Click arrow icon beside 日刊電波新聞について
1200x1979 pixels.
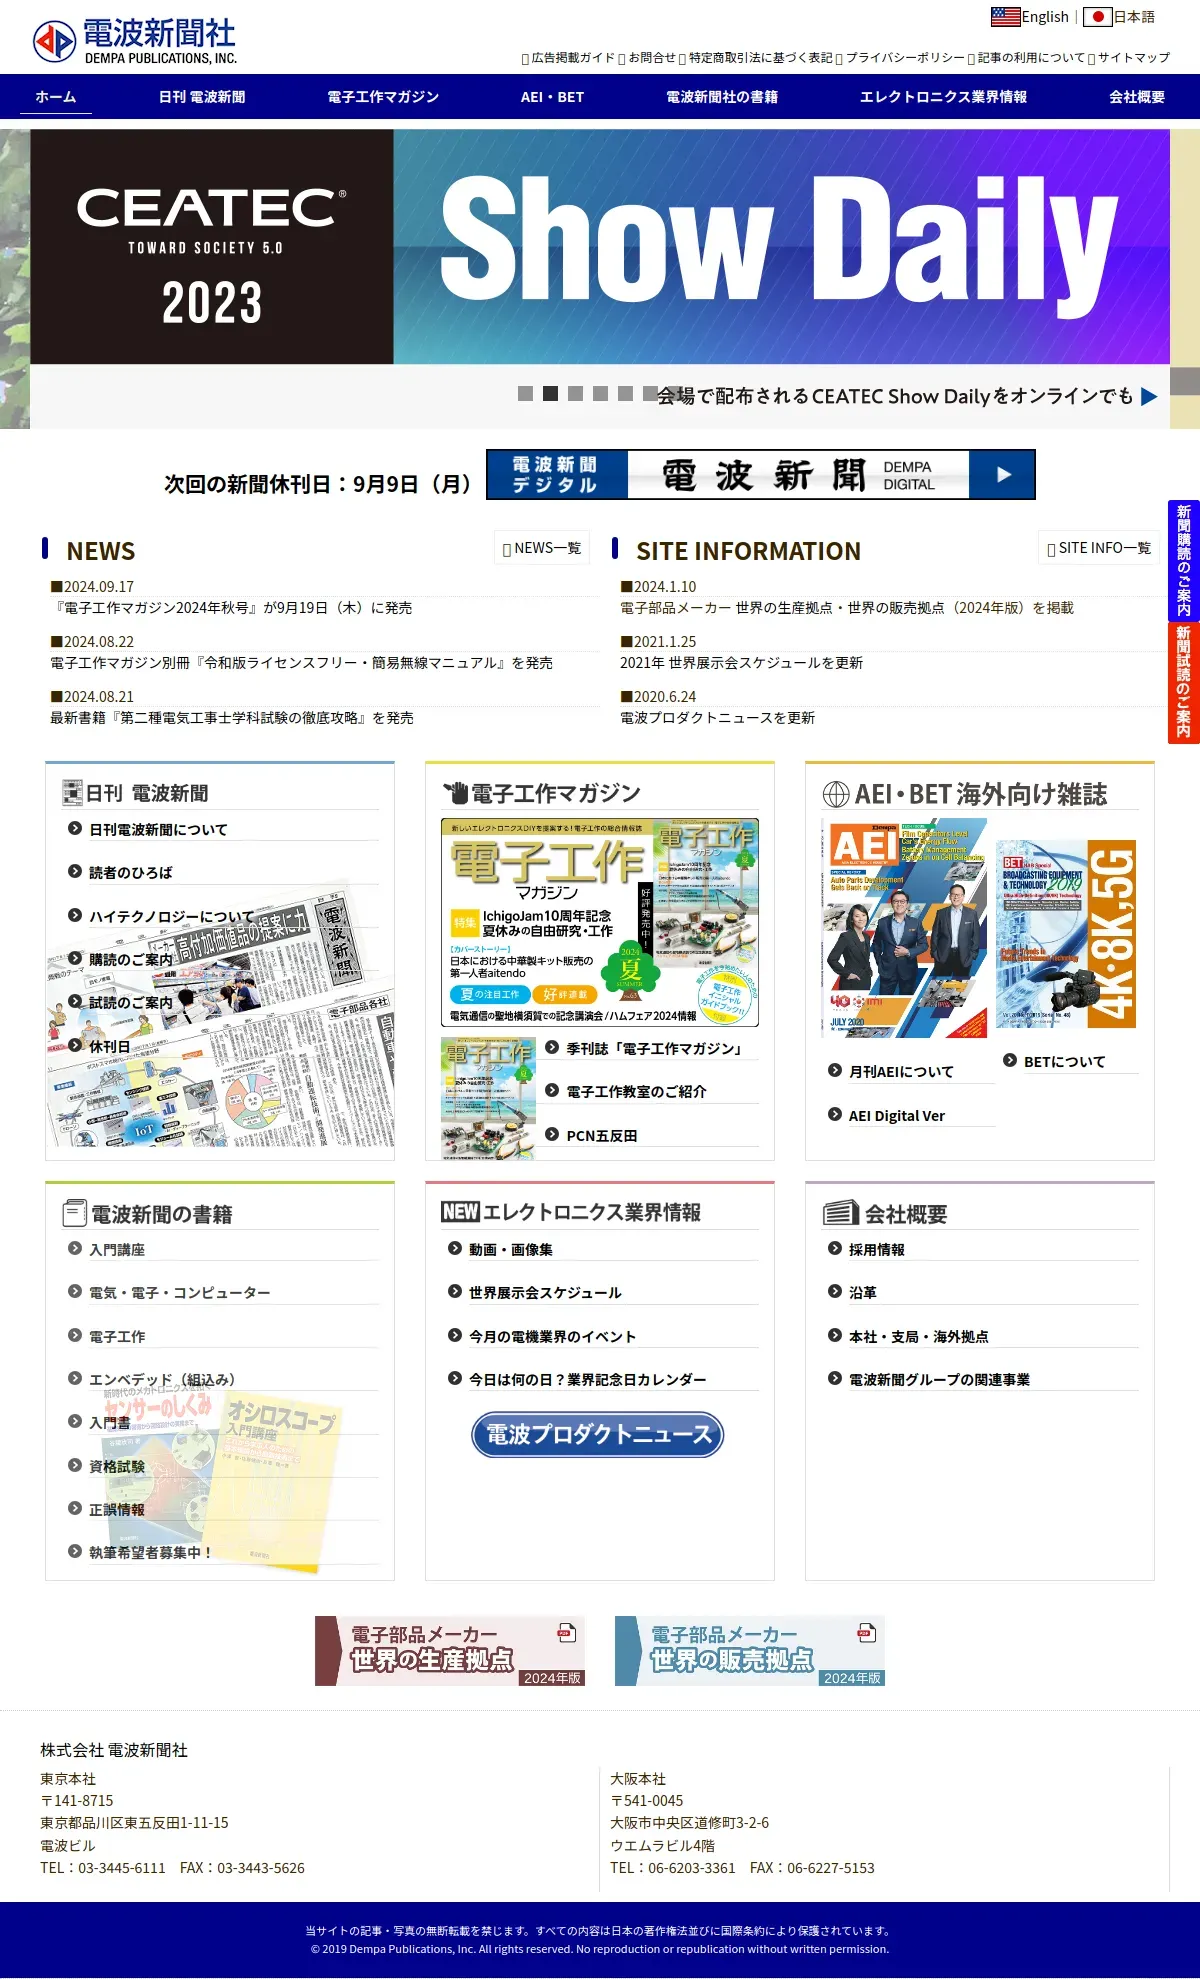pos(75,828)
